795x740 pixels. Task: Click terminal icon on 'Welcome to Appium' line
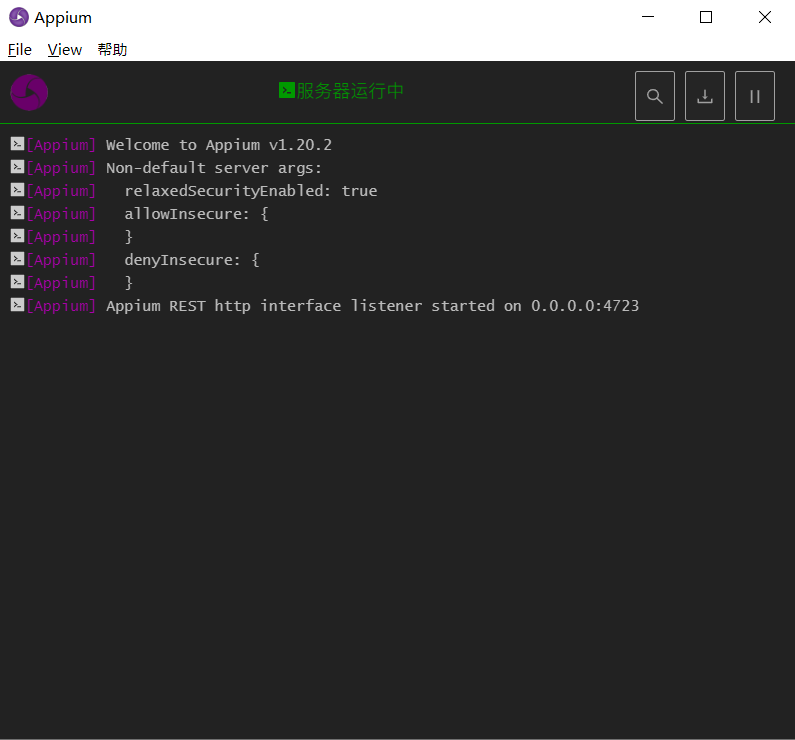coord(17,144)
